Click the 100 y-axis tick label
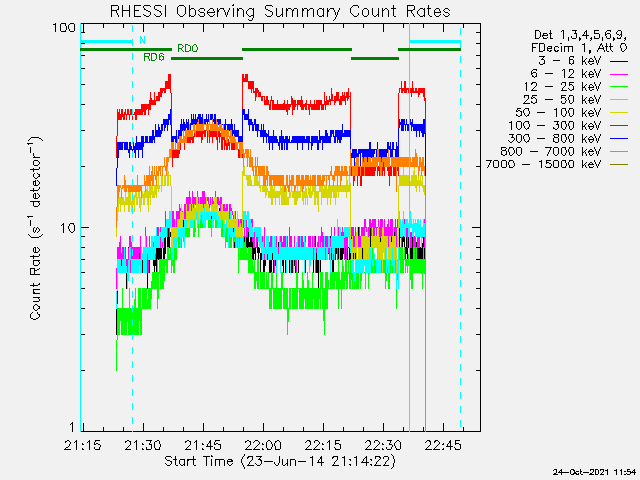 [64, 28]
